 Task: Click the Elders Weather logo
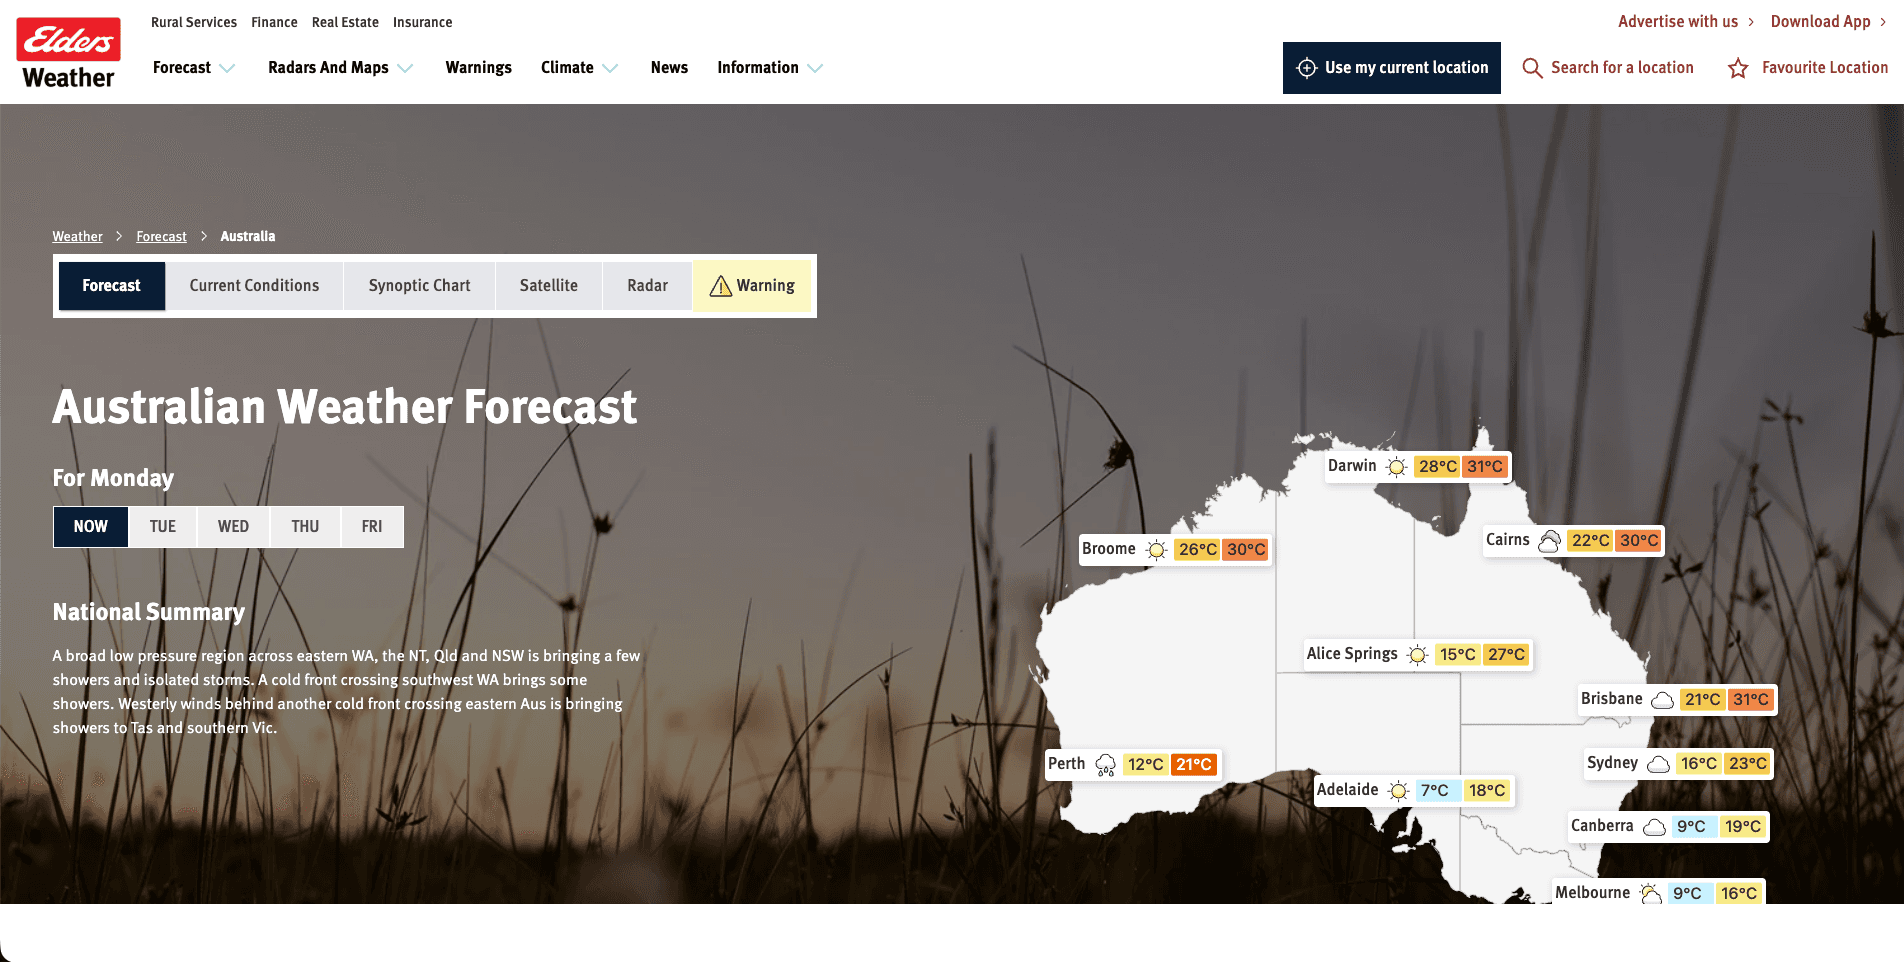tap(68, 53)
